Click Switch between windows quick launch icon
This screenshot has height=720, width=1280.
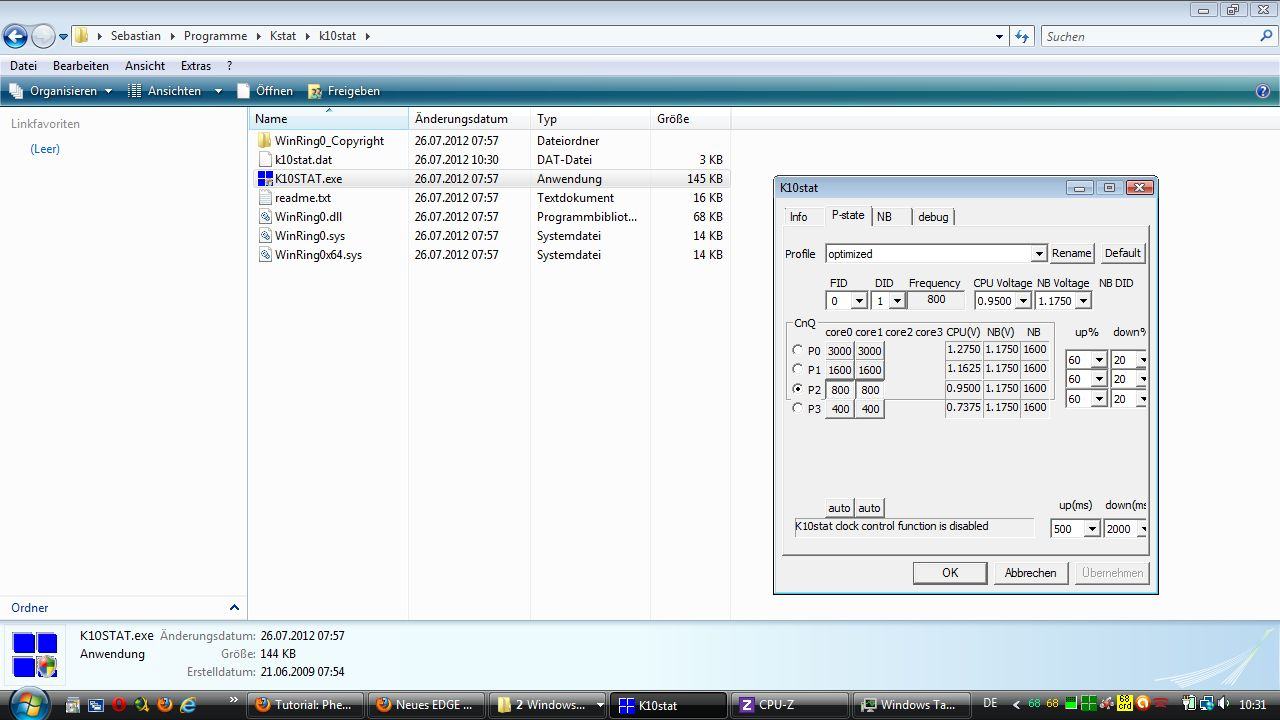point(96,705)
